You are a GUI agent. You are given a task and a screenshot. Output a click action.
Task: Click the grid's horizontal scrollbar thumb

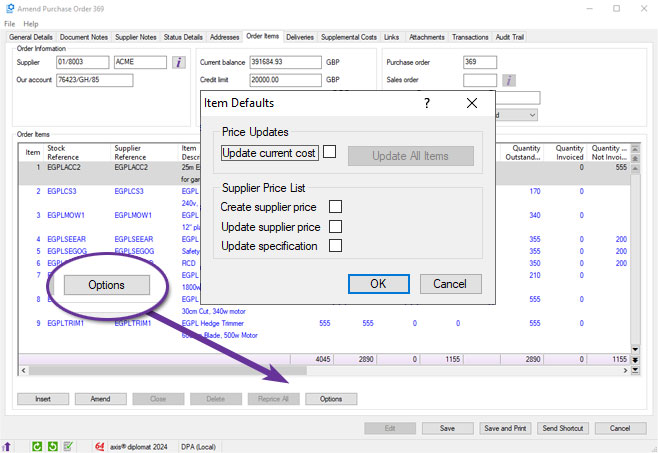click(168, 371)
